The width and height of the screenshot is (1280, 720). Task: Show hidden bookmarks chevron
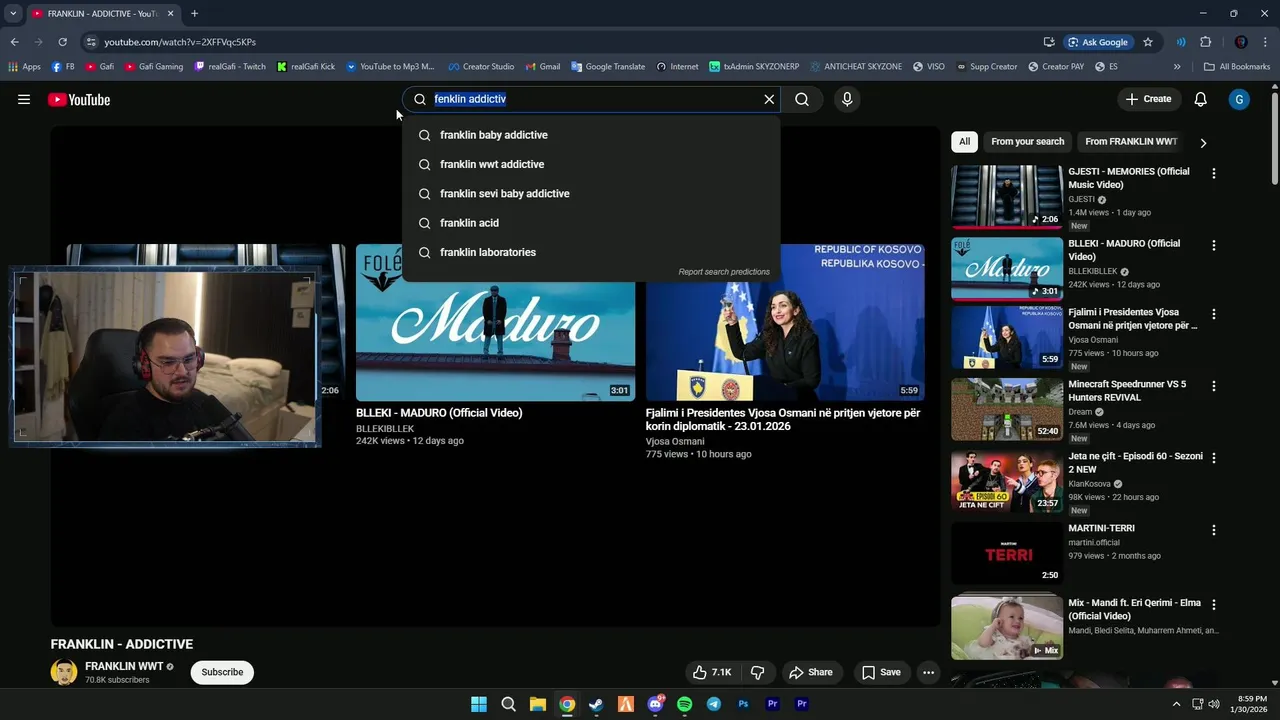1177,67
